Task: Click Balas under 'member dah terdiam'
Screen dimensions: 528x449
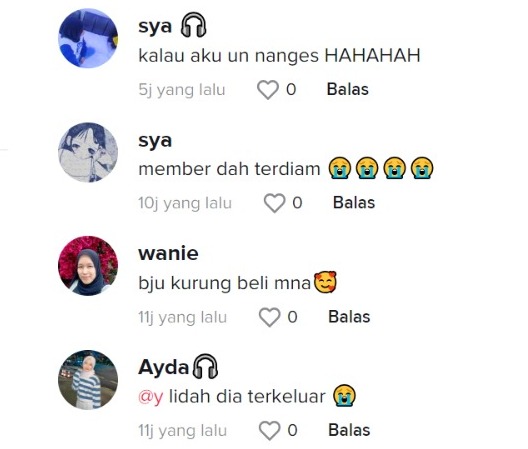Action: click(354, 203)
